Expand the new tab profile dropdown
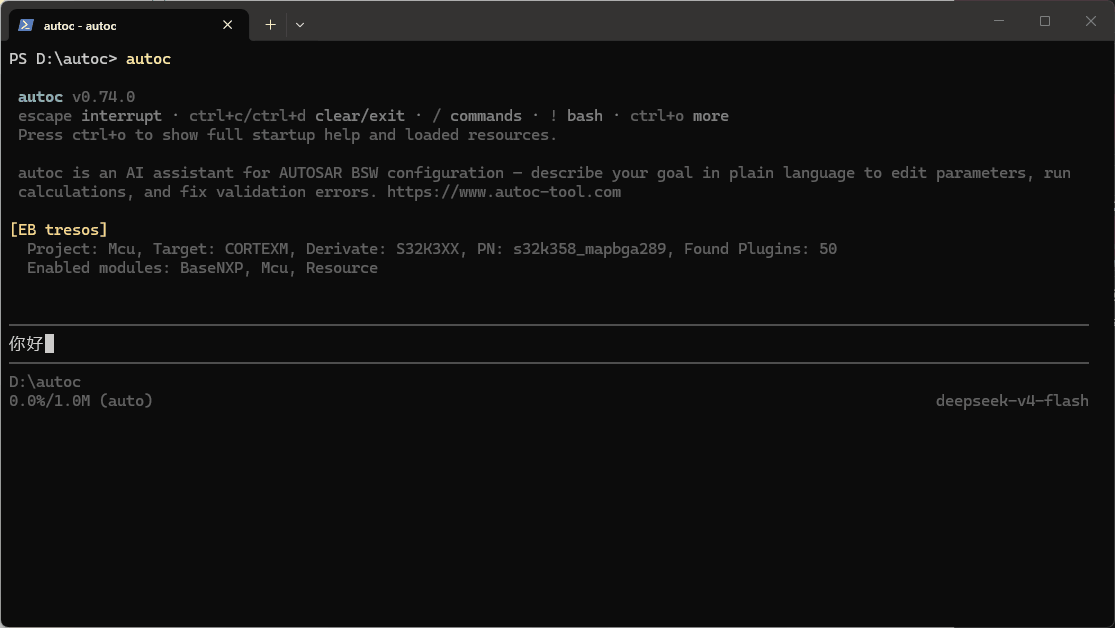 300,25
